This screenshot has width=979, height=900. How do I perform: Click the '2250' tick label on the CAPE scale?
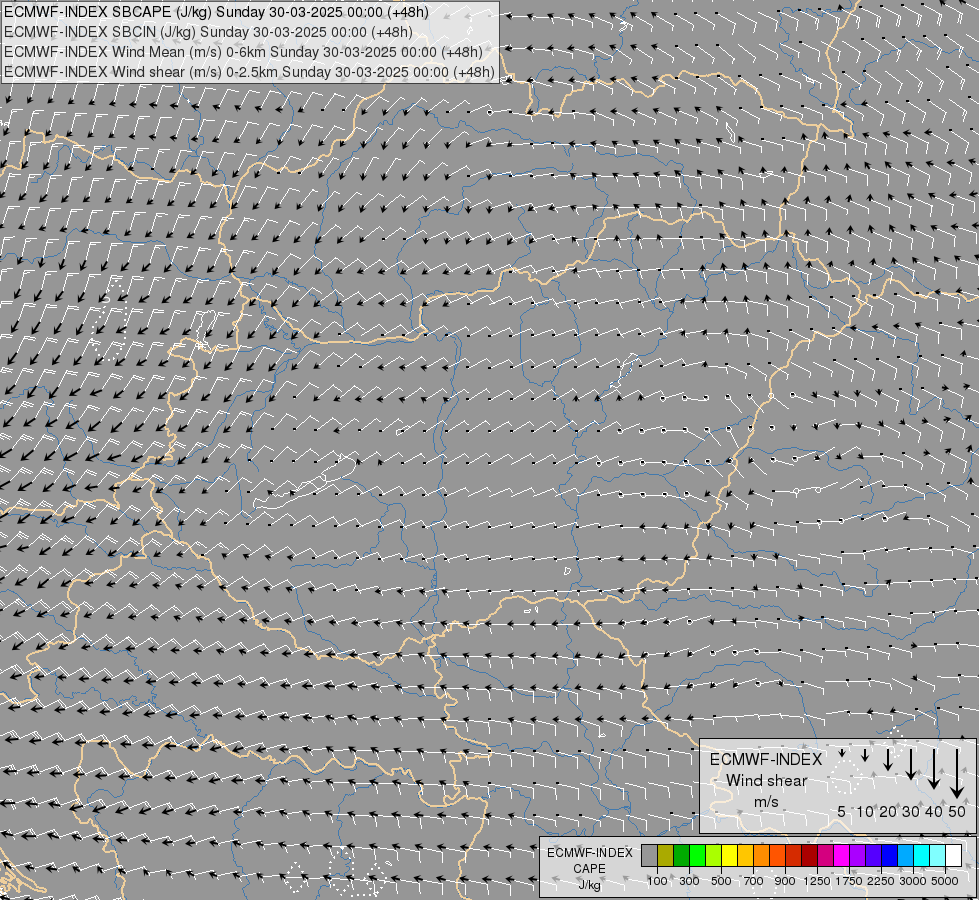881,881
